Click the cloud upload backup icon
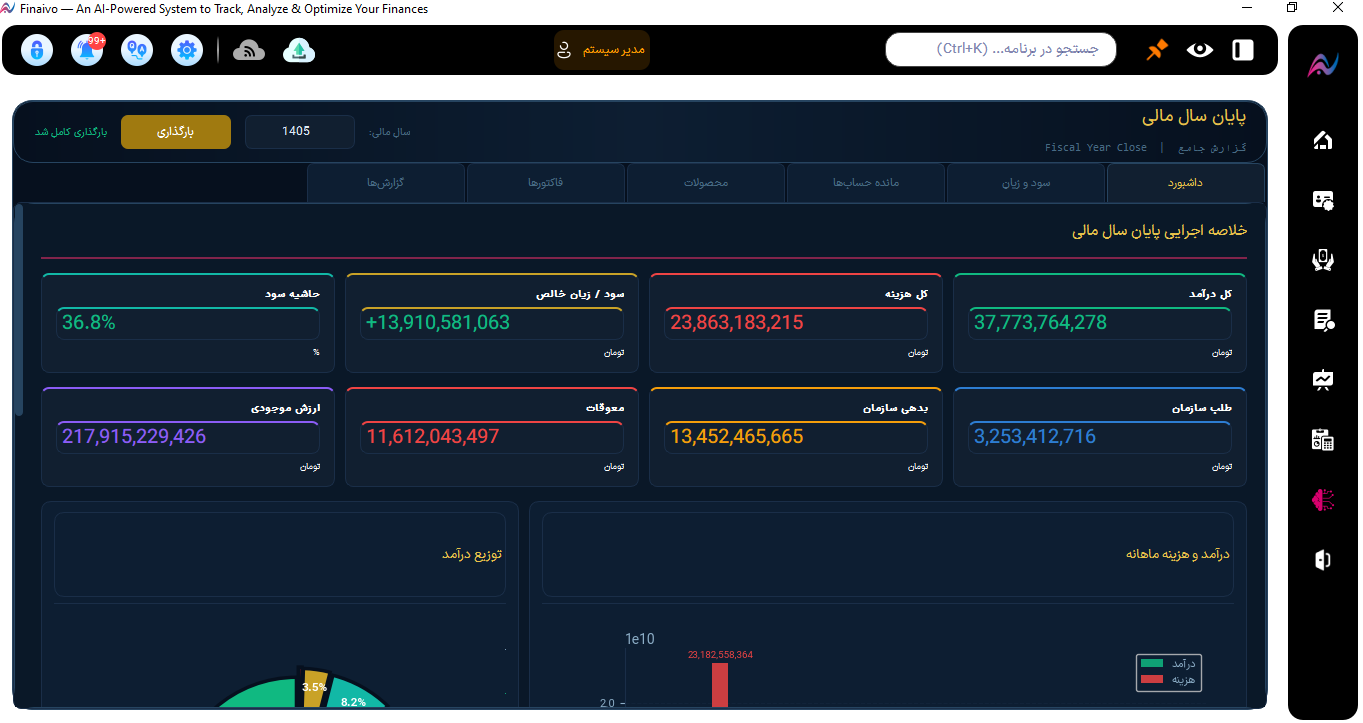 299,50
